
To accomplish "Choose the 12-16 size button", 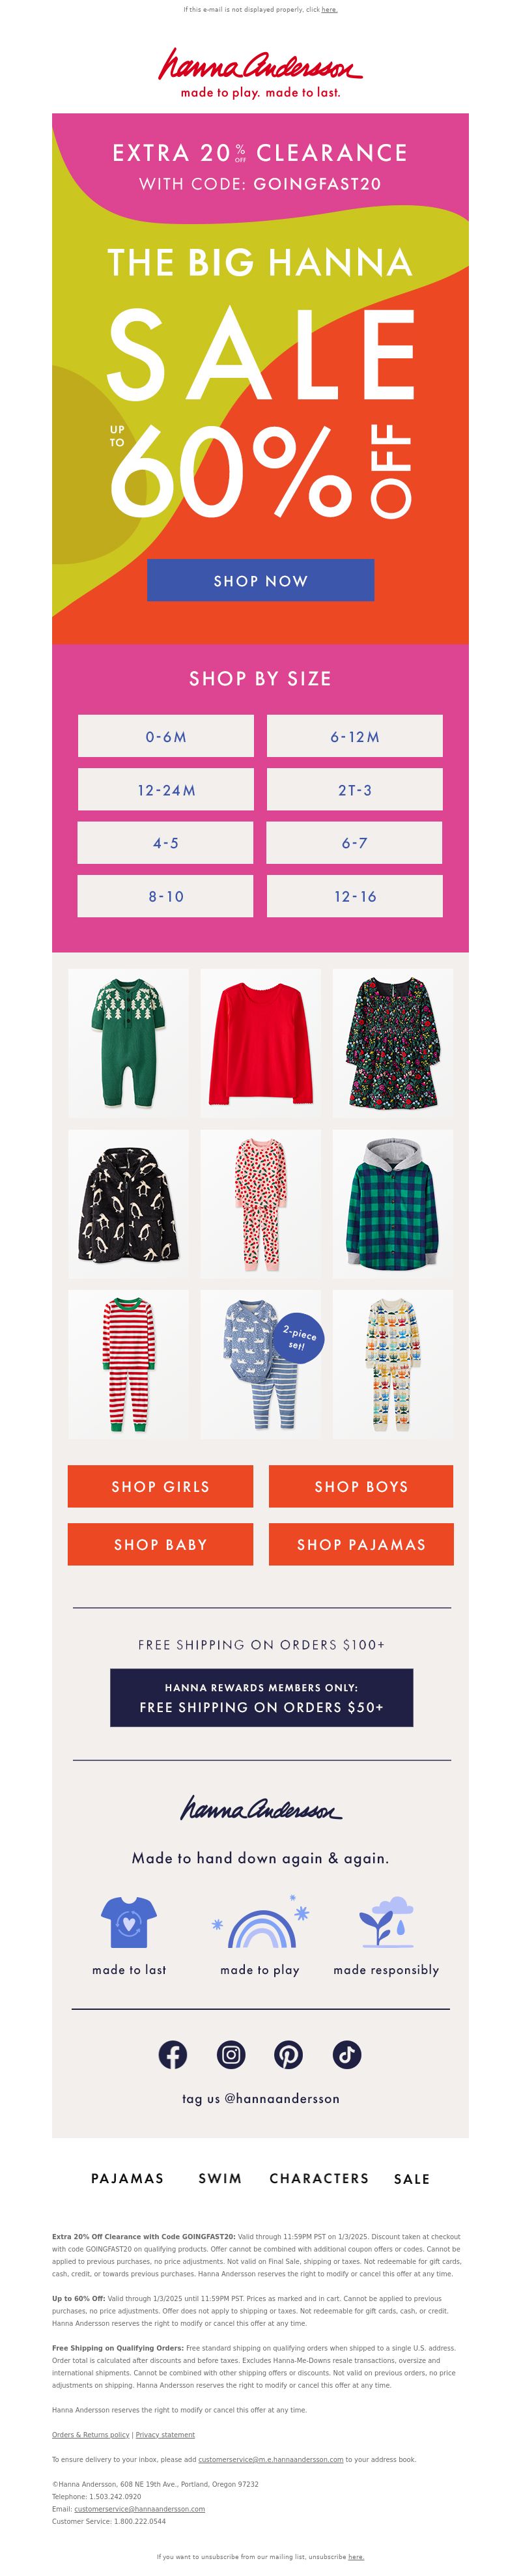I will [355, 896].
